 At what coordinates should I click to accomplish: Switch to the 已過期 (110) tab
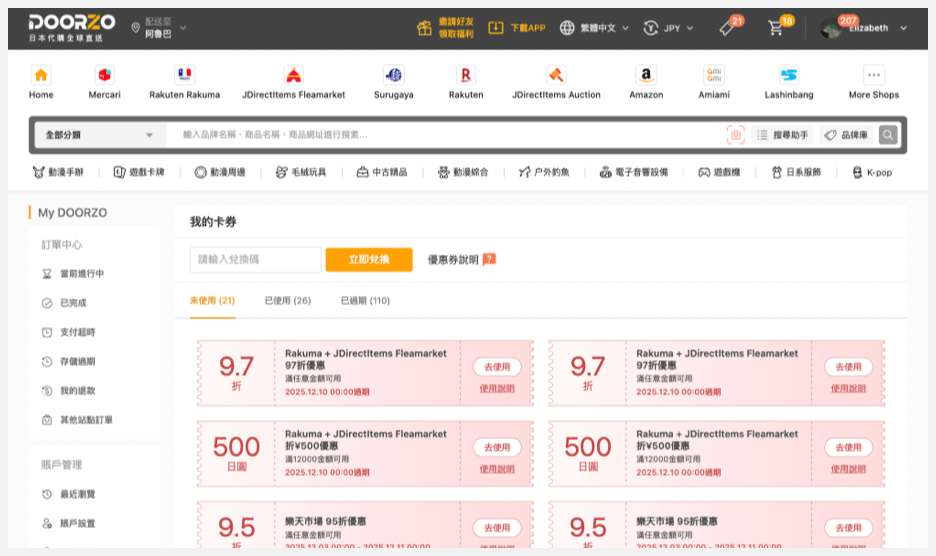(x=365, y=300)
